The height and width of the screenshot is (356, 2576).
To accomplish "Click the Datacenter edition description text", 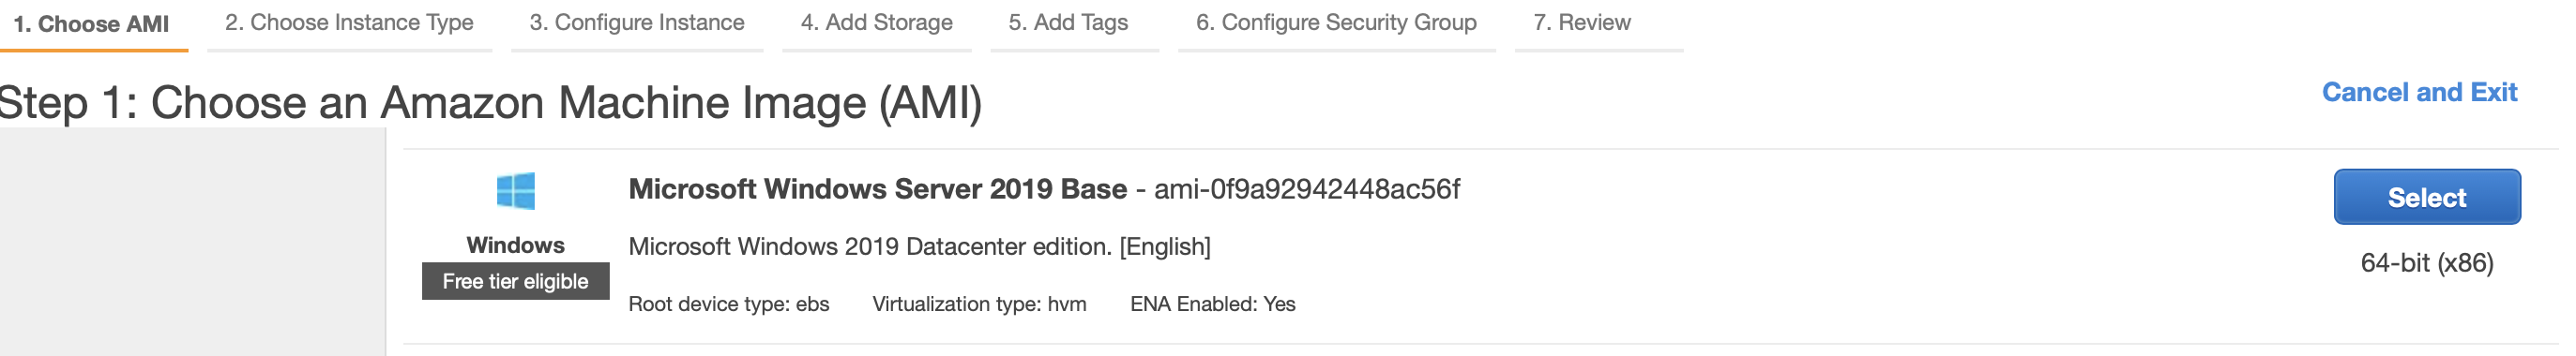I will click(x=919, y=247).
